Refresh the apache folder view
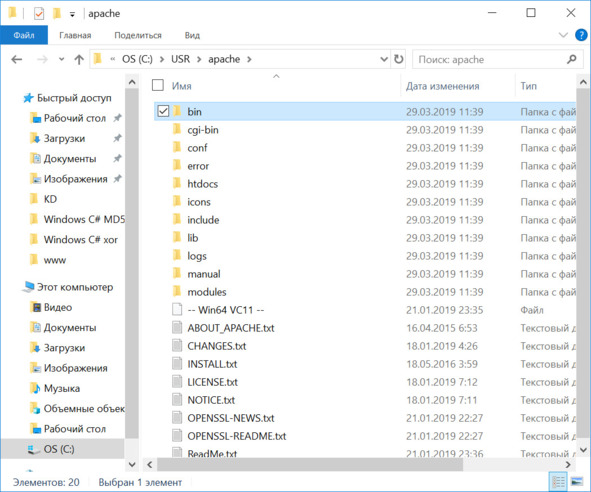591x492 pixels. [x=398, y=59]
